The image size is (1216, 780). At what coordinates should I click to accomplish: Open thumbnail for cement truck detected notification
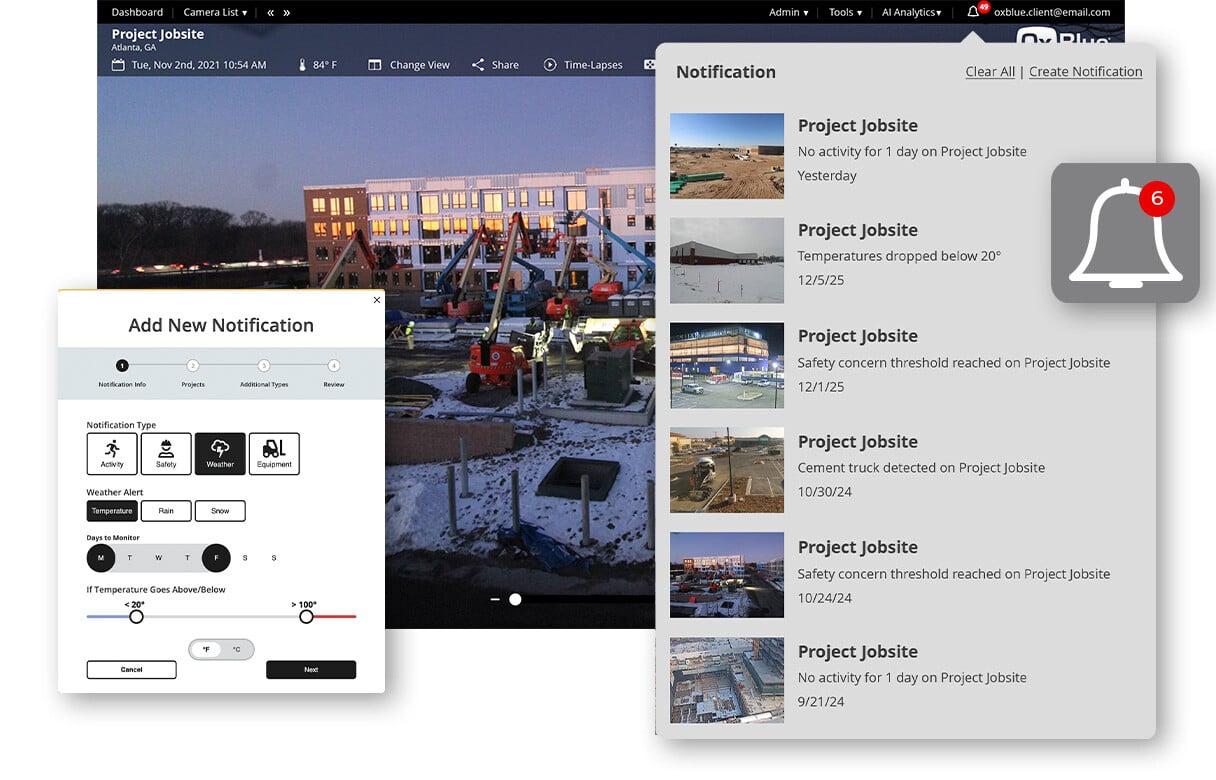[x=727, y=471]
